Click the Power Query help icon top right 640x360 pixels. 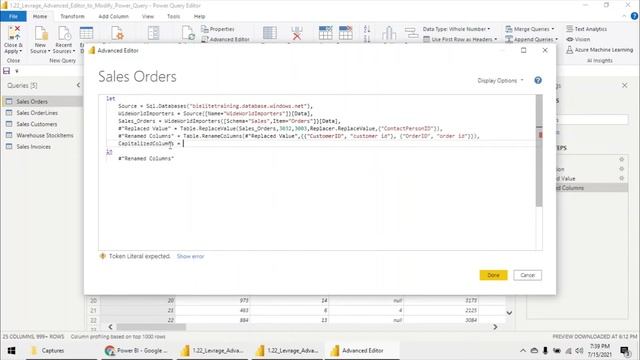(634, 16)
